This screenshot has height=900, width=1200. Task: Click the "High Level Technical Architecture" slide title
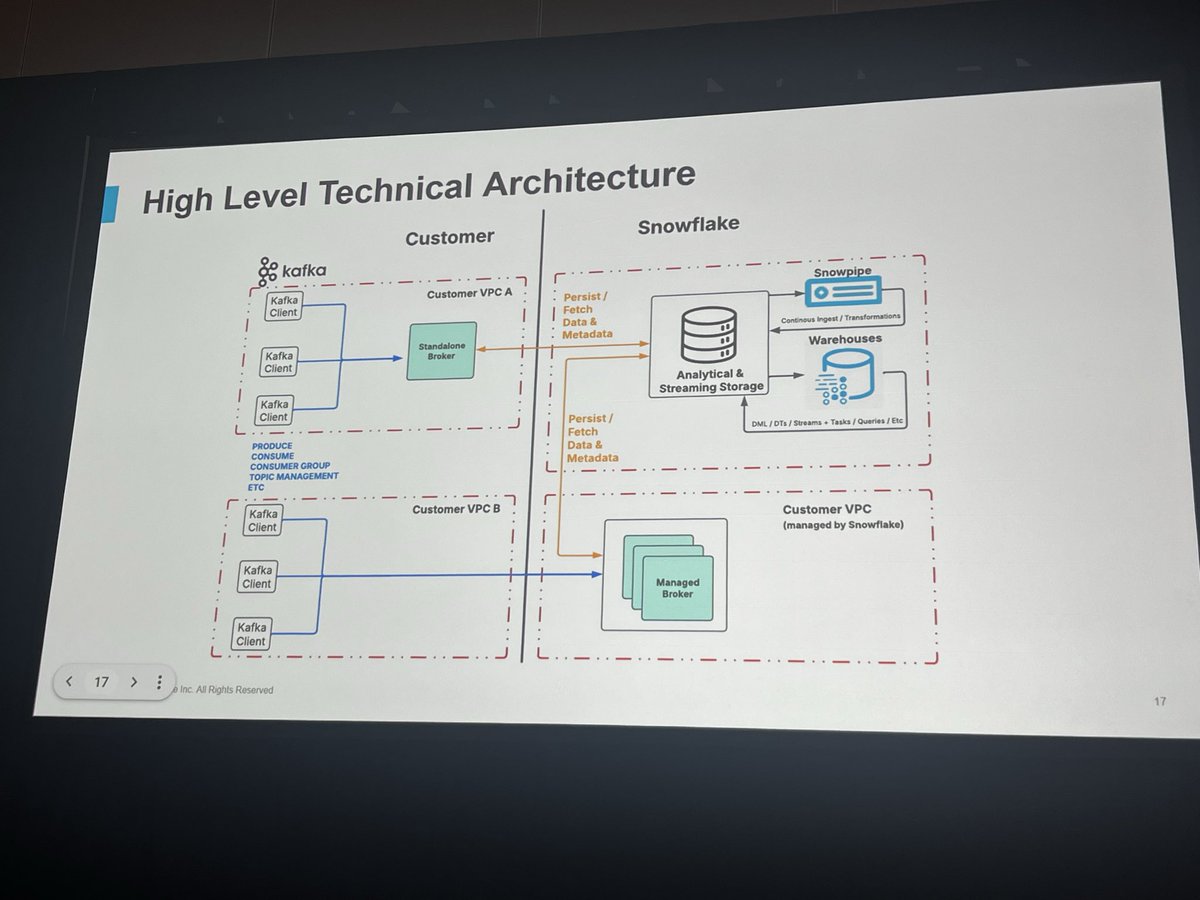[418, 189]
